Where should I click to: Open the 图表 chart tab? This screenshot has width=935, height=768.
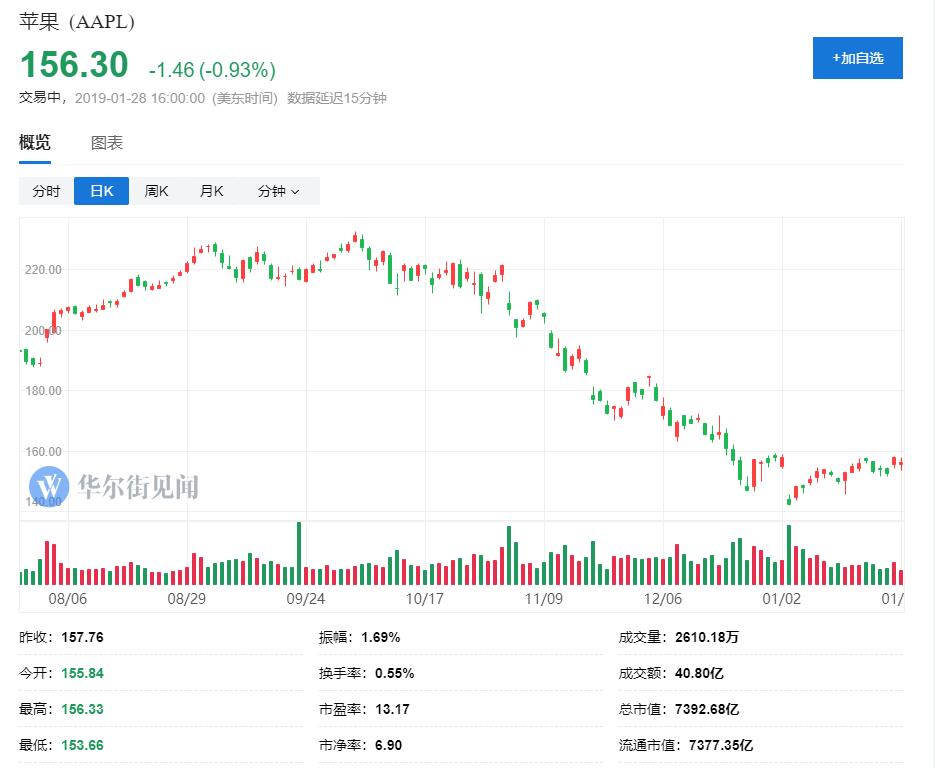click(x=107, y=143)
